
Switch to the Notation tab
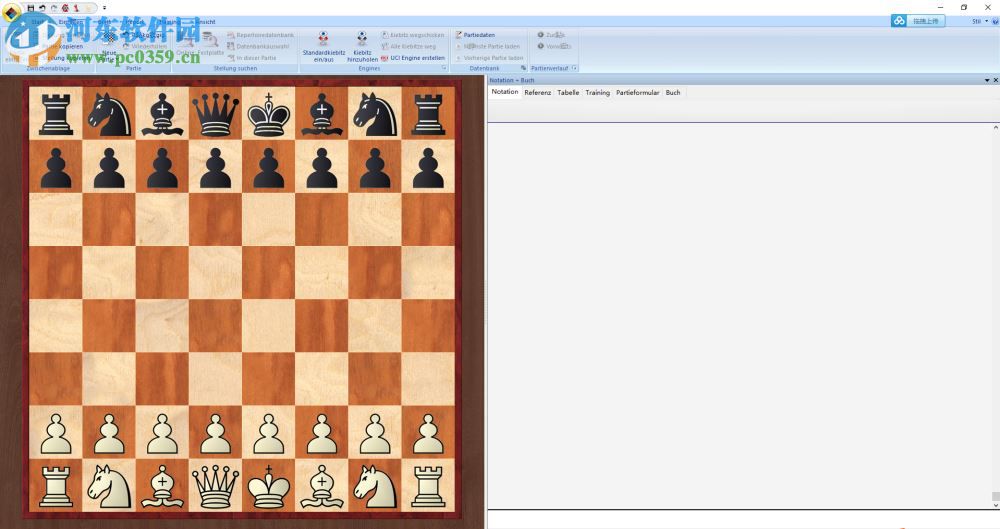pyautogui.click(x=504, y=92)
